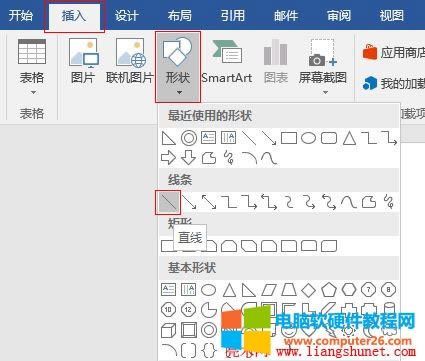Select regular pentagon in 基本形状
Viewport: 425px width, 361px height.
[329, 290]
